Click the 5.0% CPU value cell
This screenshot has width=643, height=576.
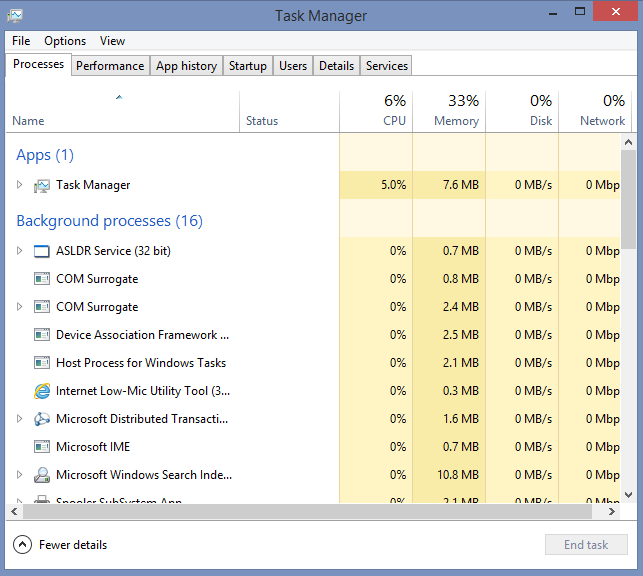(376, 185)
